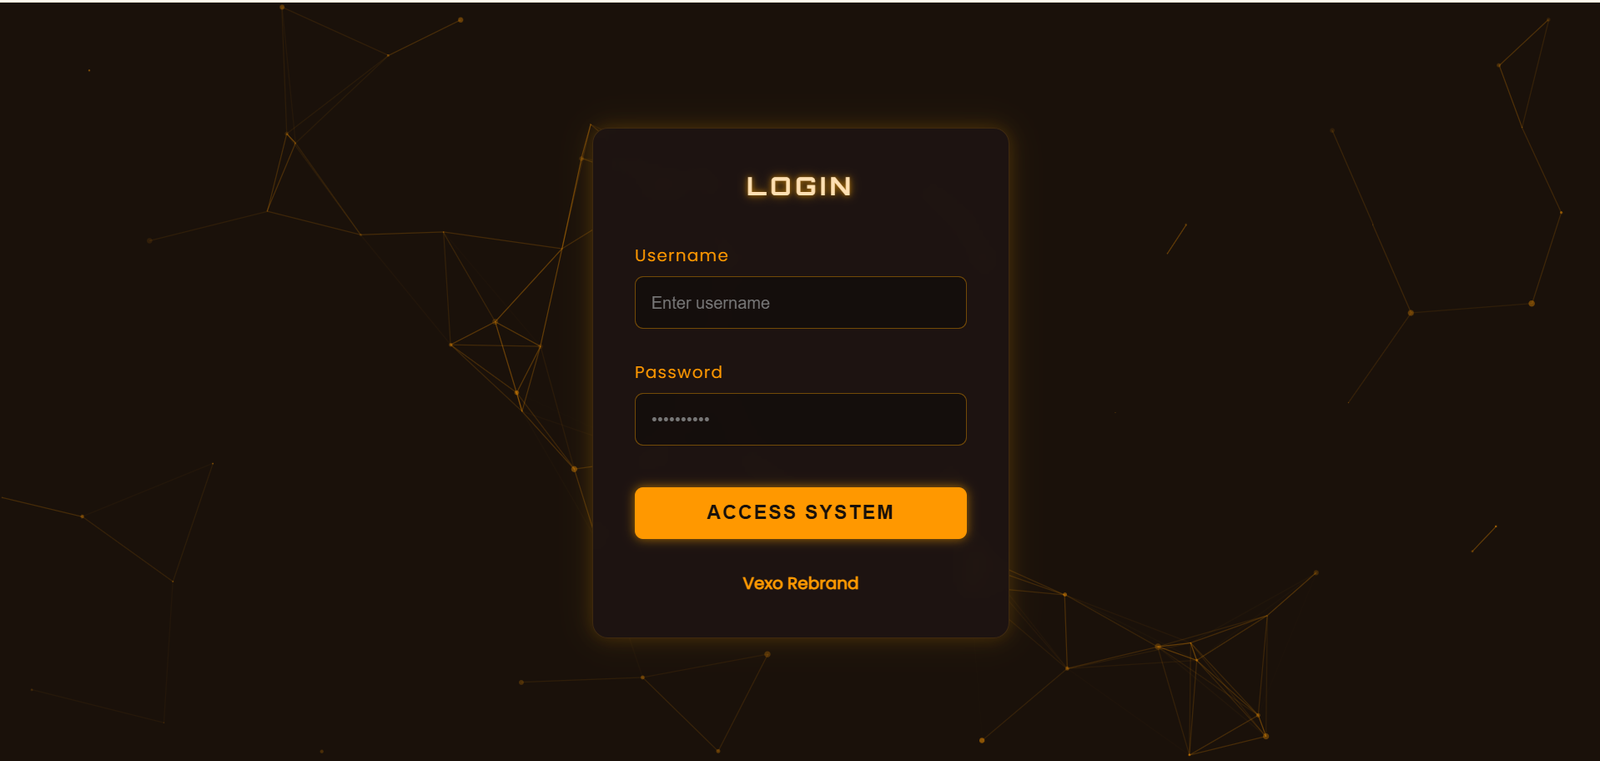Image resolution: width=1600 pixels, height=761 pixels.
Task: Click the Username label text
Action: tap(681, 255)
